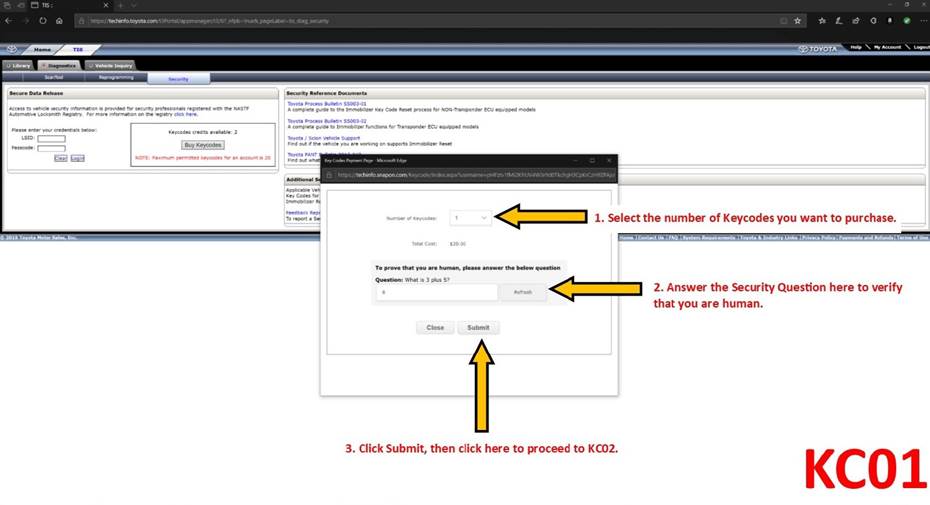Click the Login button under credentials
The height and width of the screenshot is (505, 930).
tap(78, 158)
